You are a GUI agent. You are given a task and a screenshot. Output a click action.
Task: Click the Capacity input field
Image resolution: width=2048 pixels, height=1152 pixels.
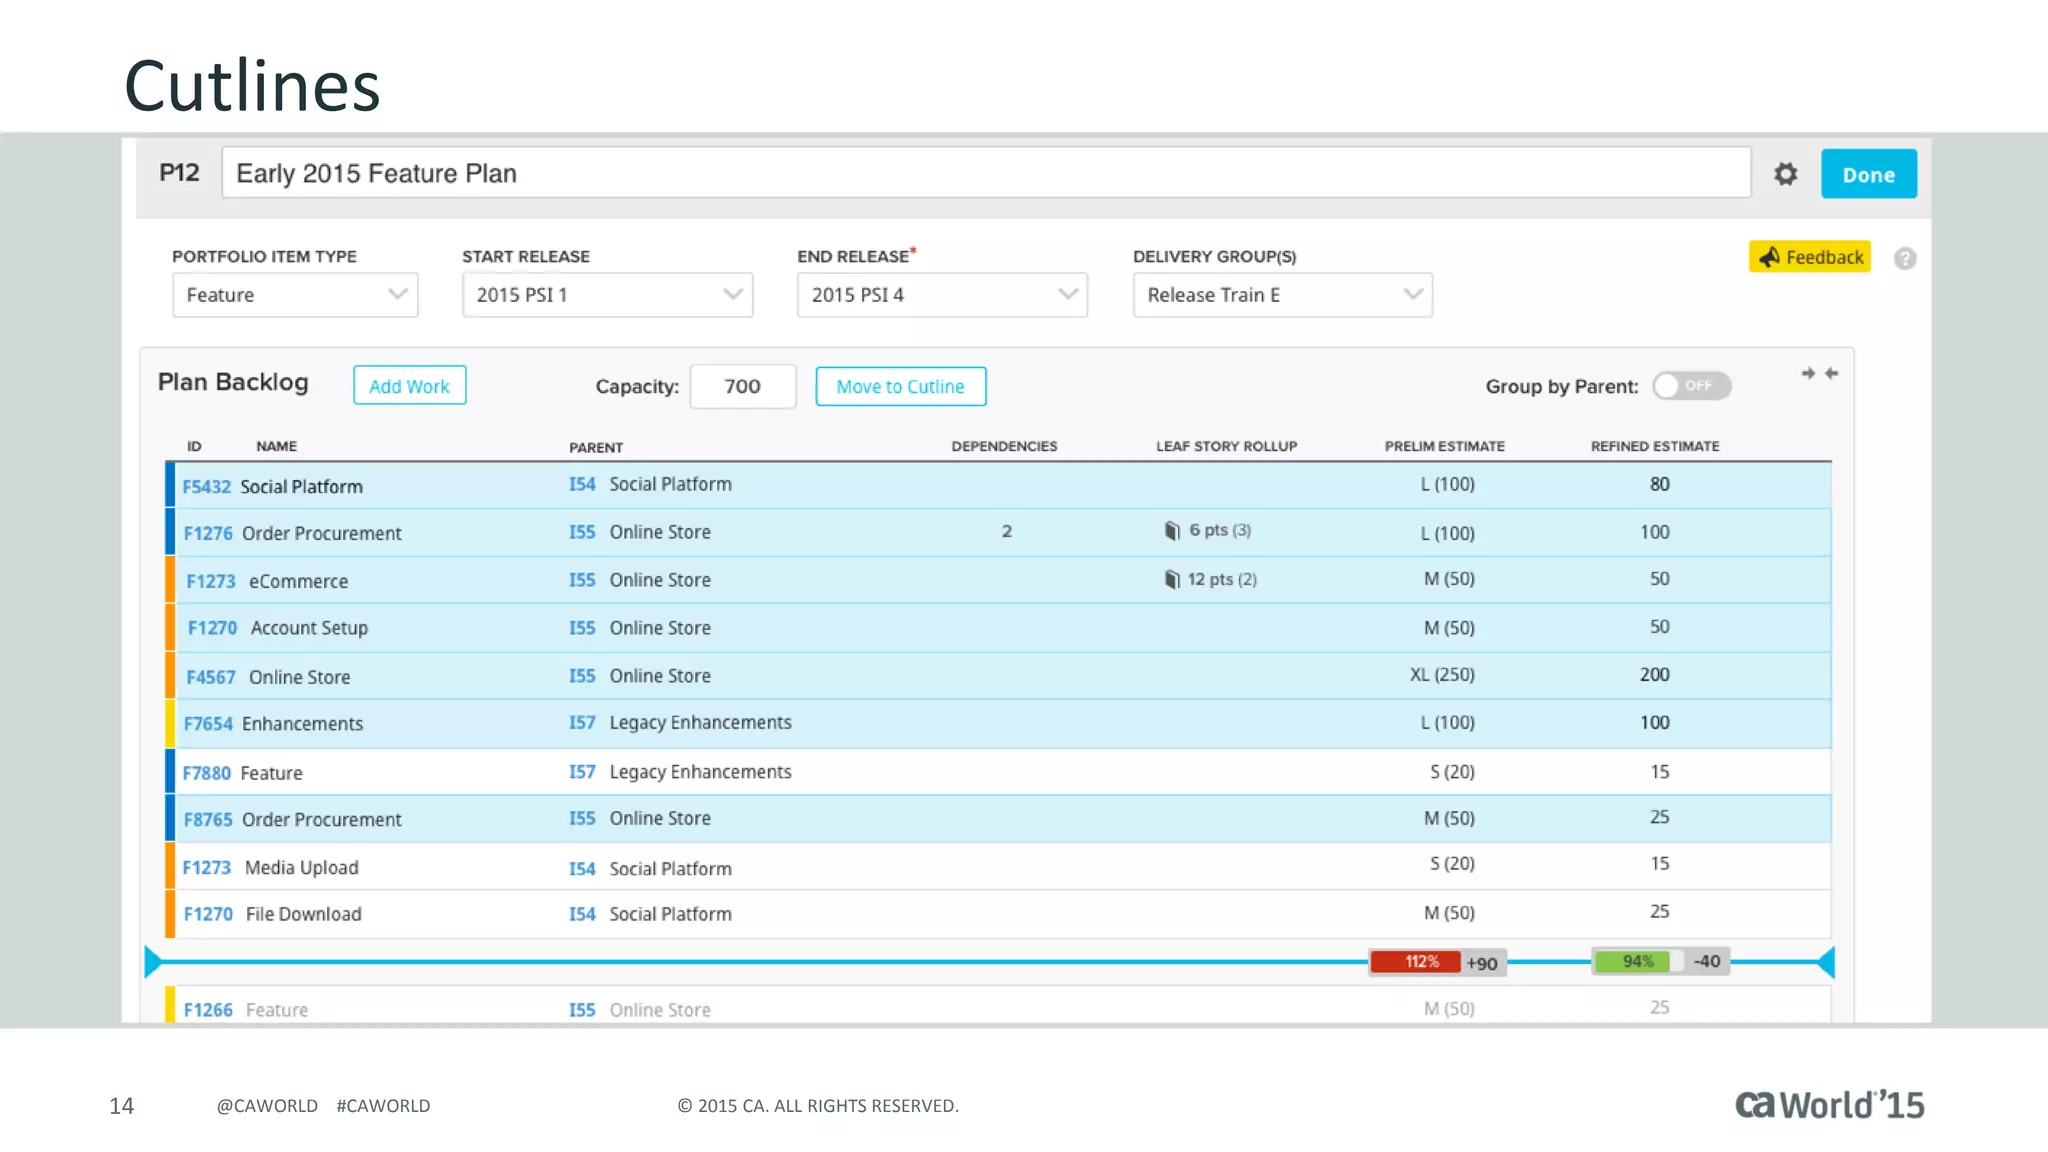click(x=742, y=386)
